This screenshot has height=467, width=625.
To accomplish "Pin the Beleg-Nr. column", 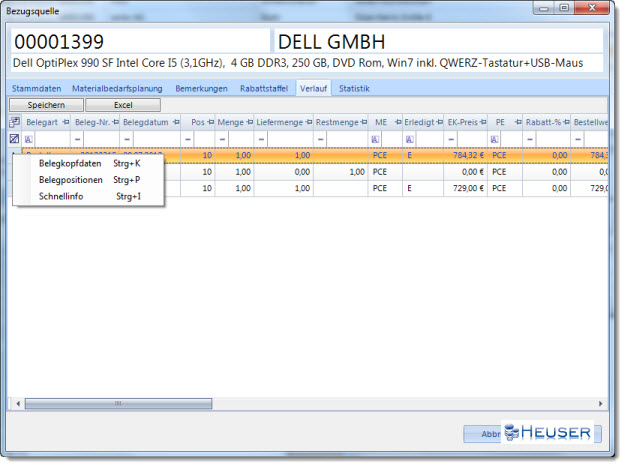I will coord(116,122).
